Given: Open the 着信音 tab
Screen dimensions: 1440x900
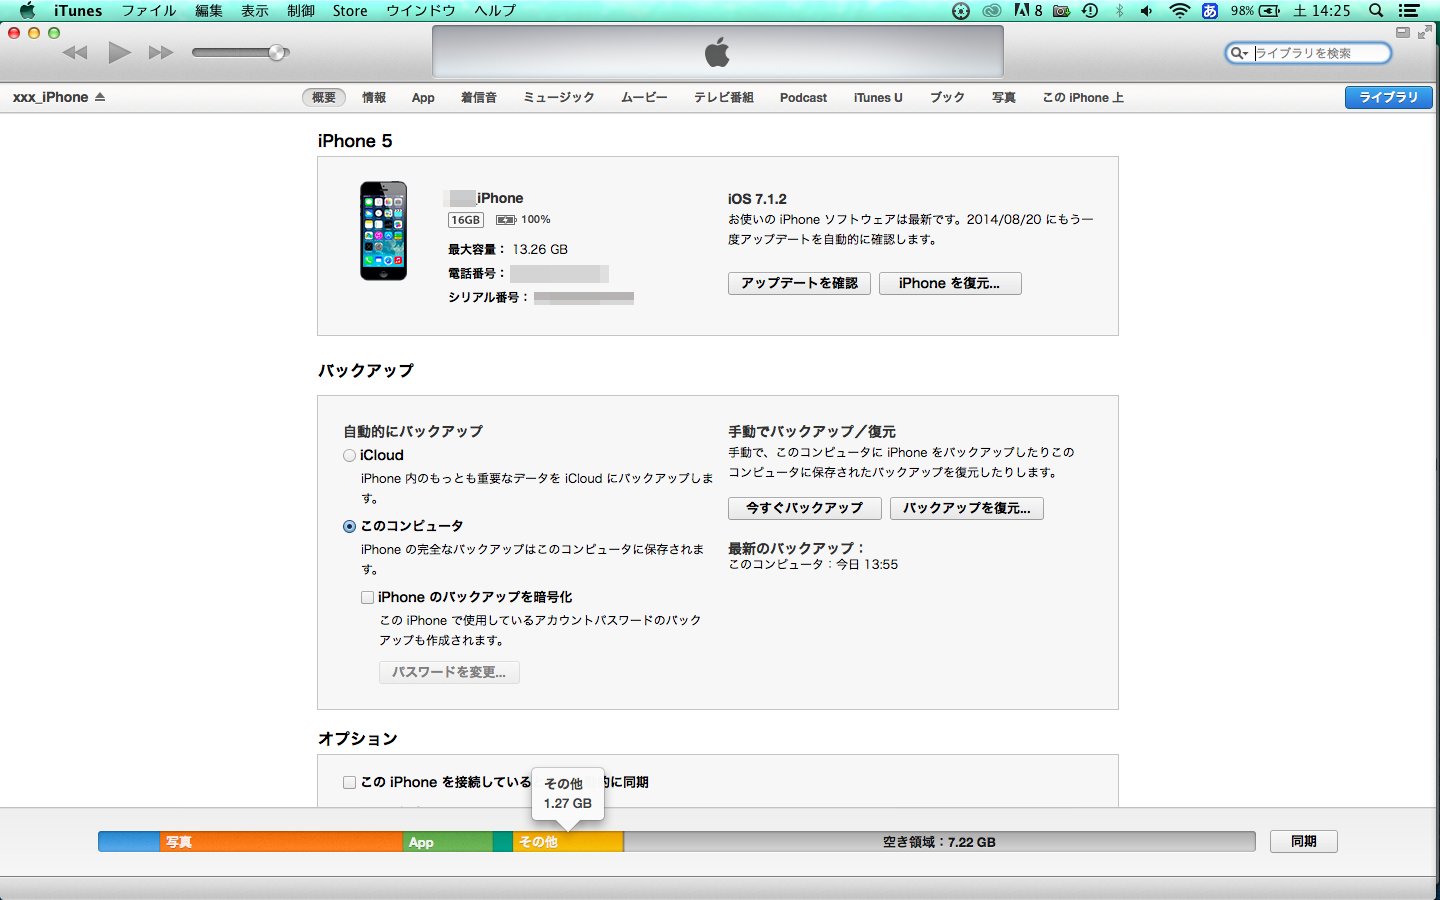Looking at the screenshot, I should [x=479, y=97].
